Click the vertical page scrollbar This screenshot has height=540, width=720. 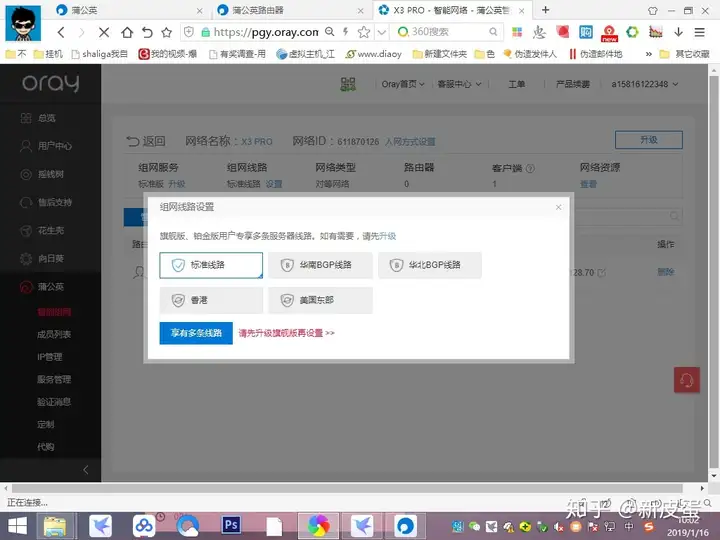[x=714, y=273]
